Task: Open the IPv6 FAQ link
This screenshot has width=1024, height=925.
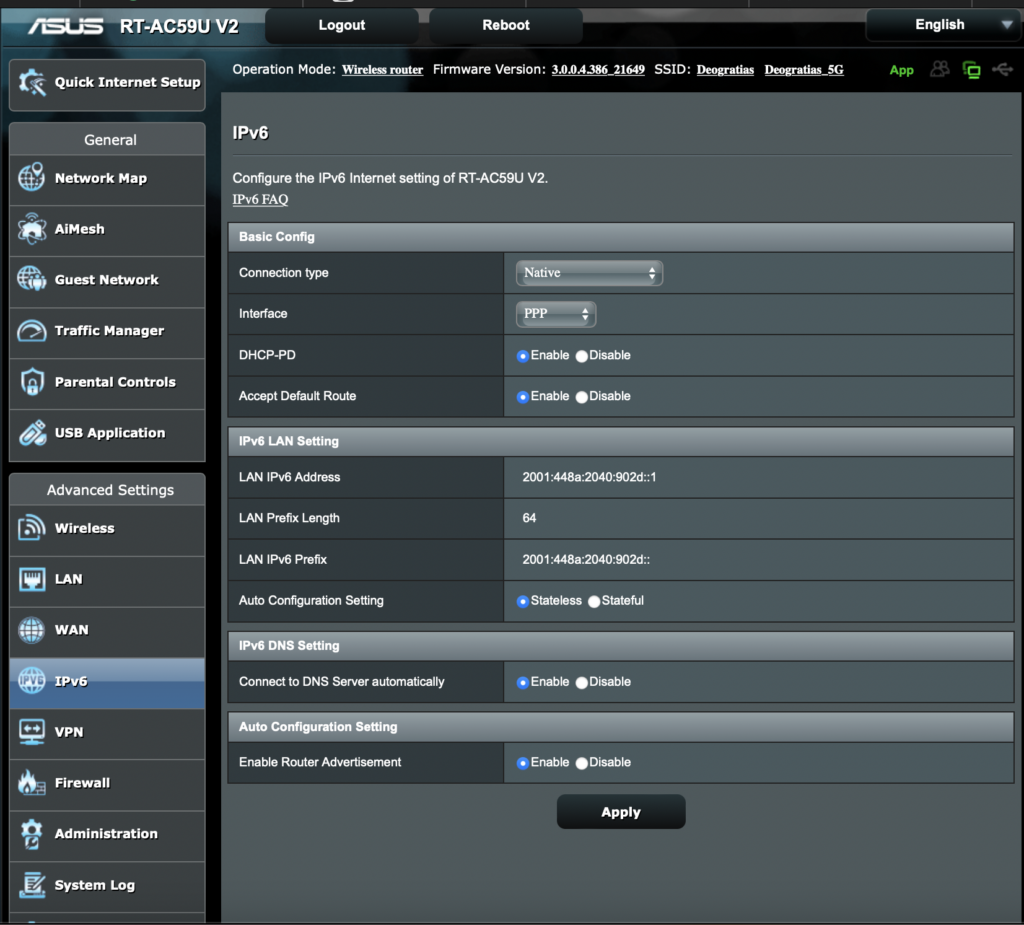Action: (x=260, y=200)
